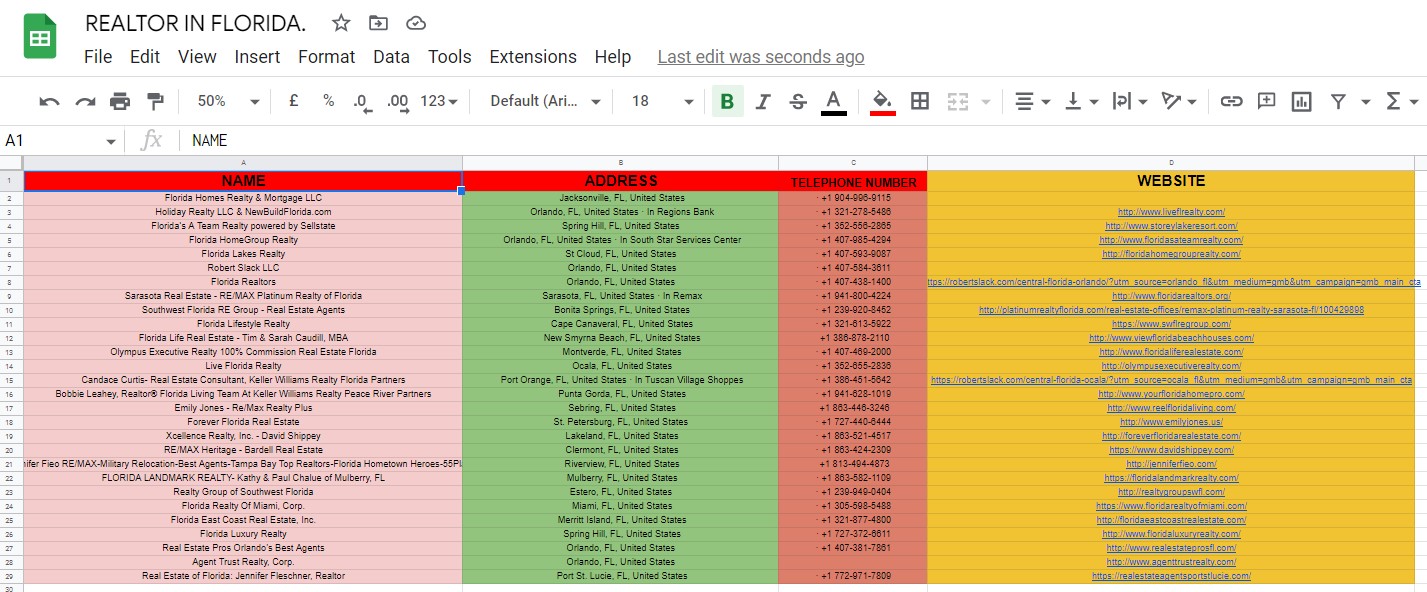Open text wrapping dropdown
Image resolution: width=1427 pixels, height=592 pixels.
pos(1130,101)
